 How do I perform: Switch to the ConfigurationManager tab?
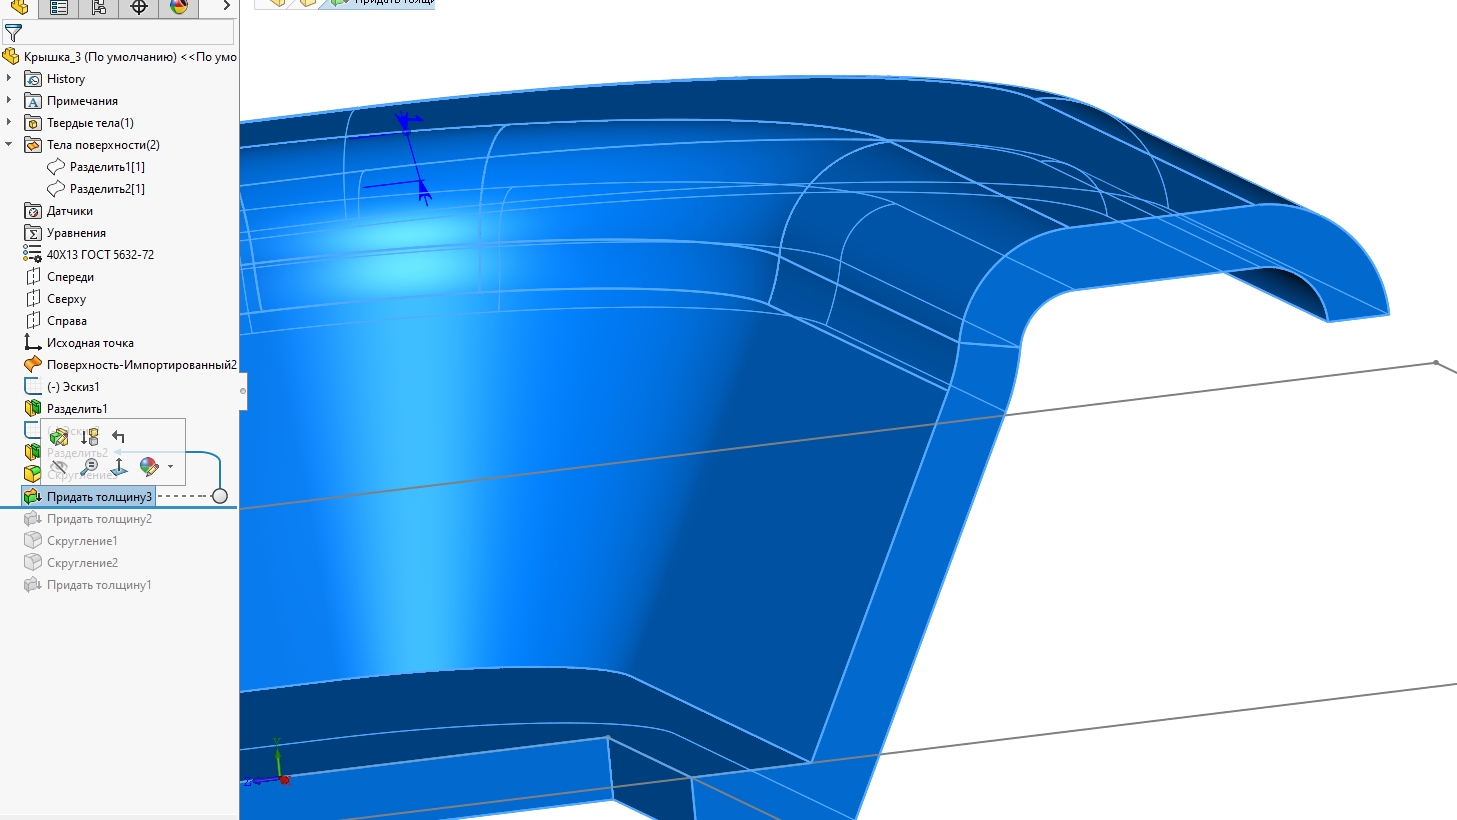pyautogui.click(x=99, y=7)
